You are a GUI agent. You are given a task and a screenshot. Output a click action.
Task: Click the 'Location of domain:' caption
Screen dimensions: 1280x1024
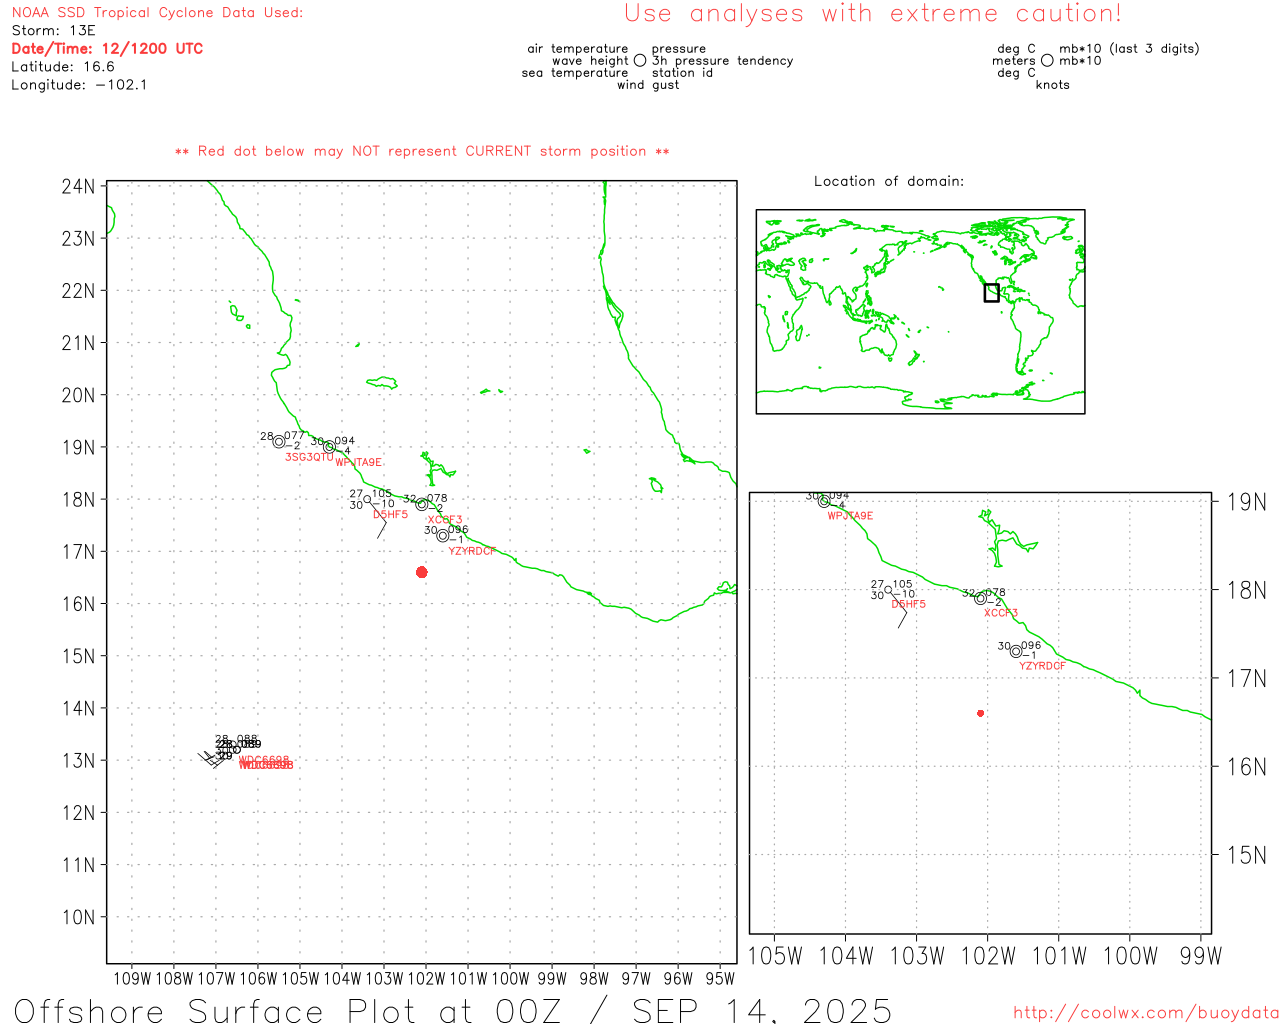tap(889, 181)
